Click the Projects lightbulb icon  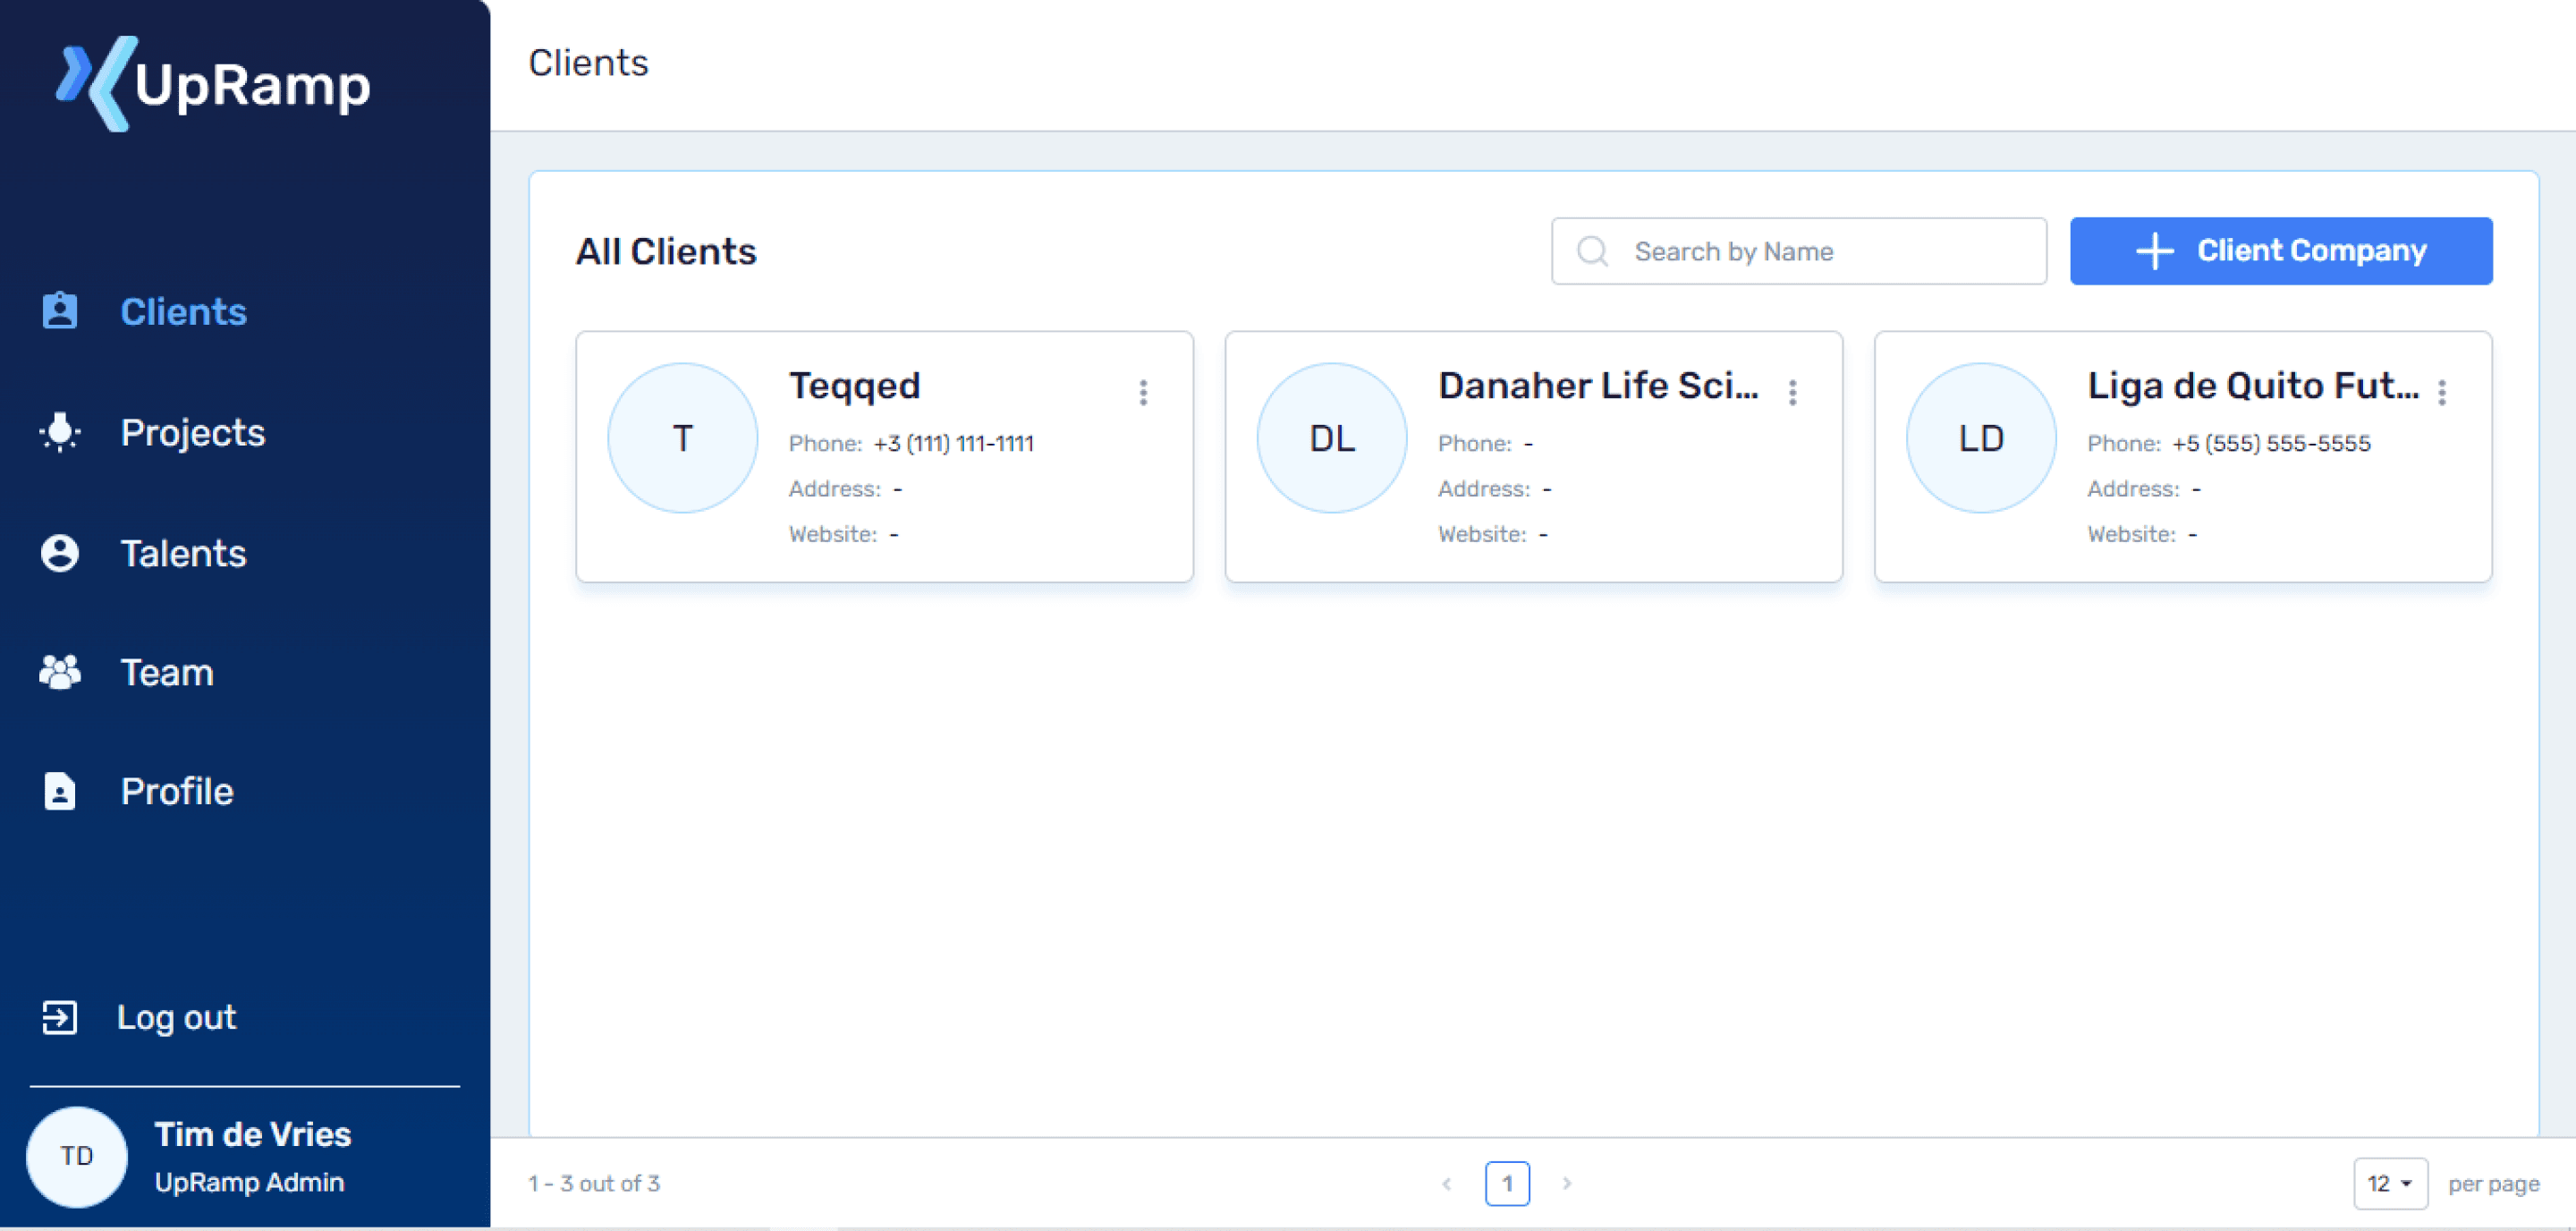point(60,432)
